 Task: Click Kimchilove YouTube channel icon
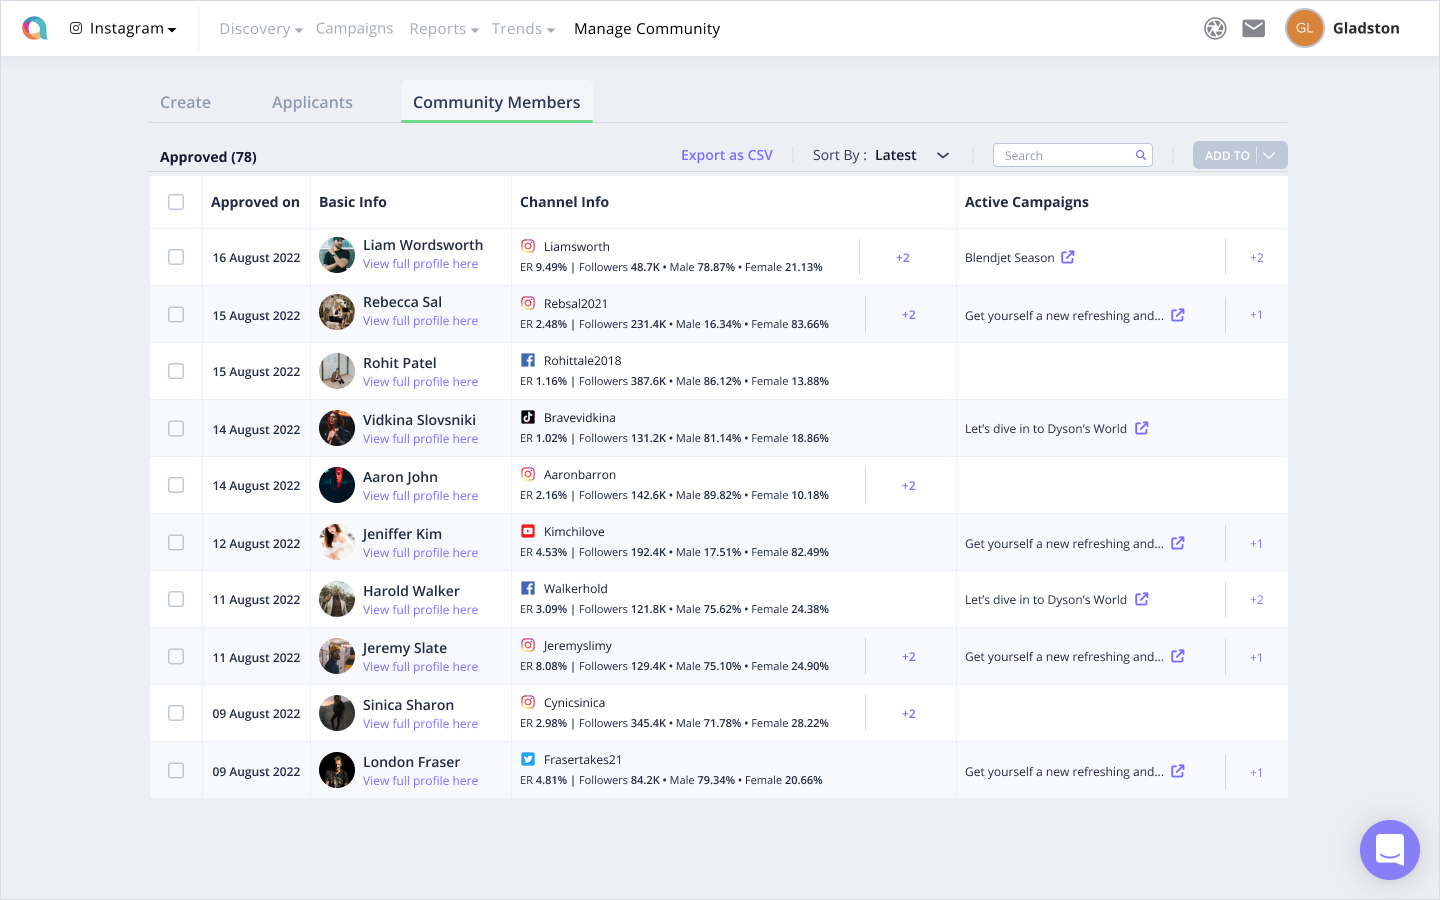click(x=528, y=531)
